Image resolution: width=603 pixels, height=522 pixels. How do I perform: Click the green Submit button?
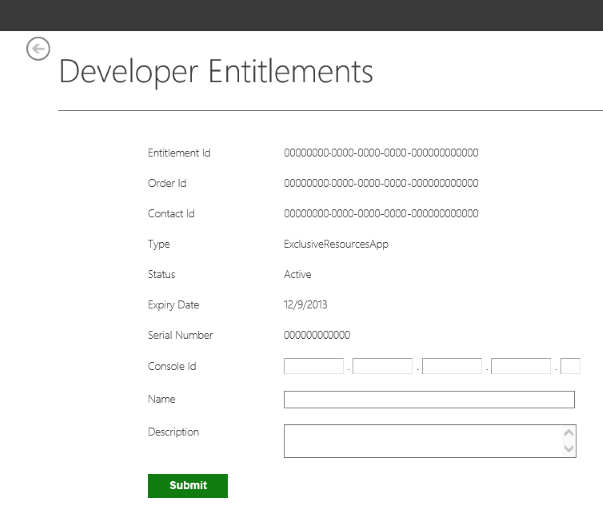188,486
